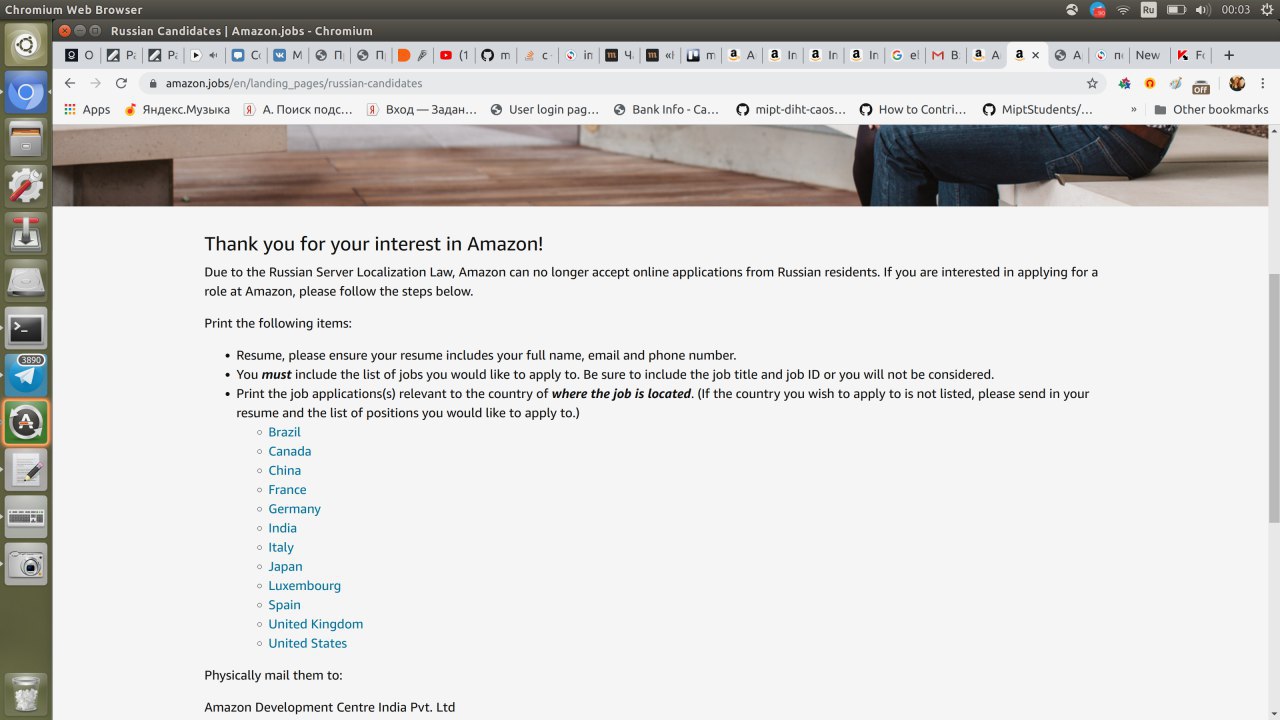Screen dimensions: 1280x720
Task: Open the Luxembourg job application link
Action: (x=304, y=585)
